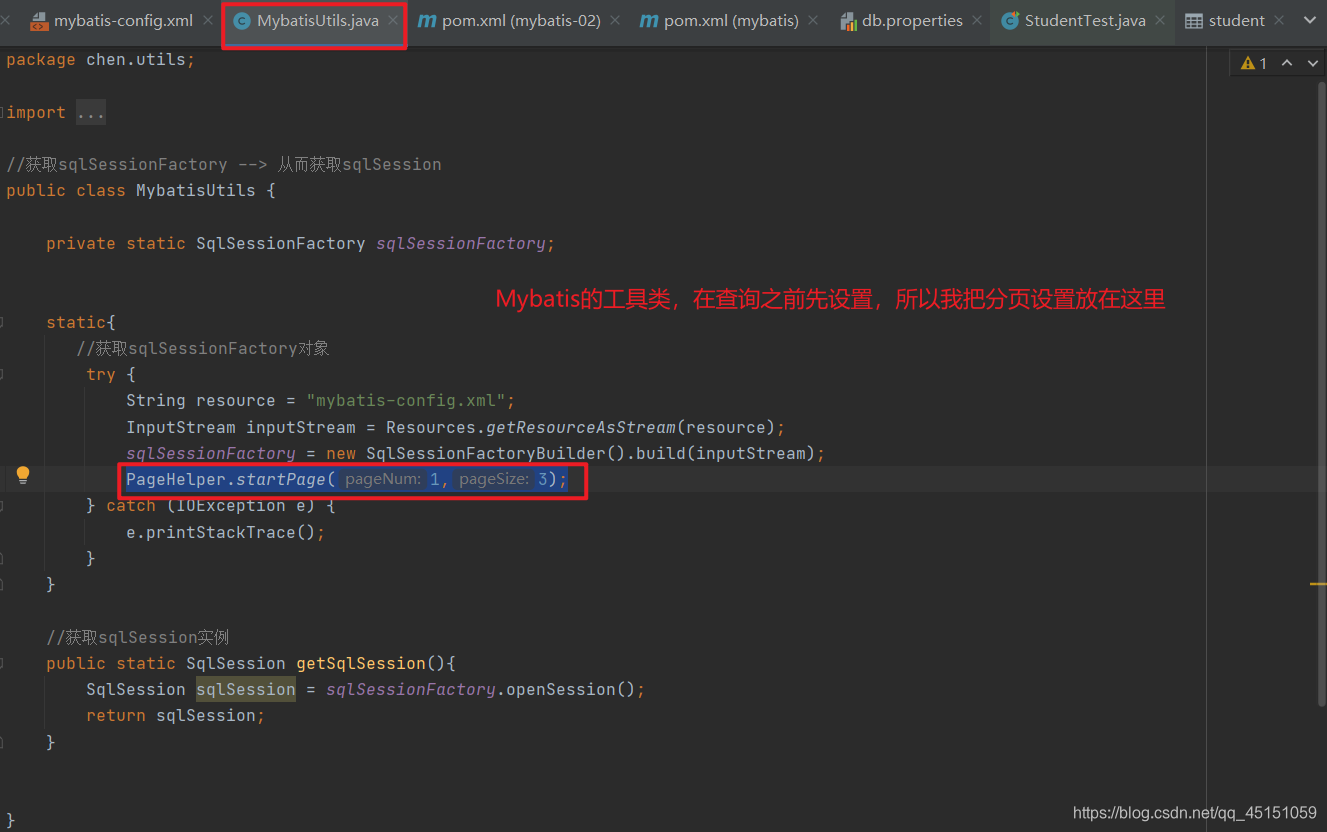Click the MybatisUtils class name declaration

coord(196,190)
